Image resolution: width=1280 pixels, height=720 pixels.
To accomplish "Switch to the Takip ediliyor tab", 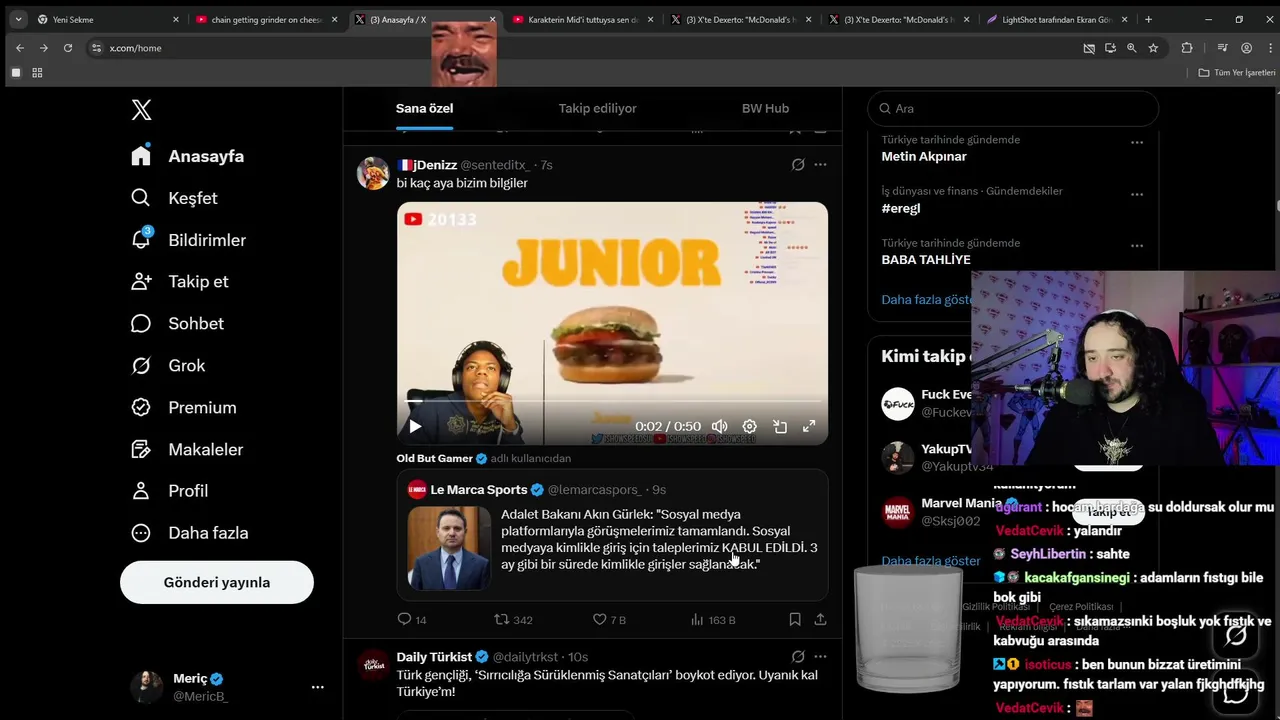I will coord(597,108).
